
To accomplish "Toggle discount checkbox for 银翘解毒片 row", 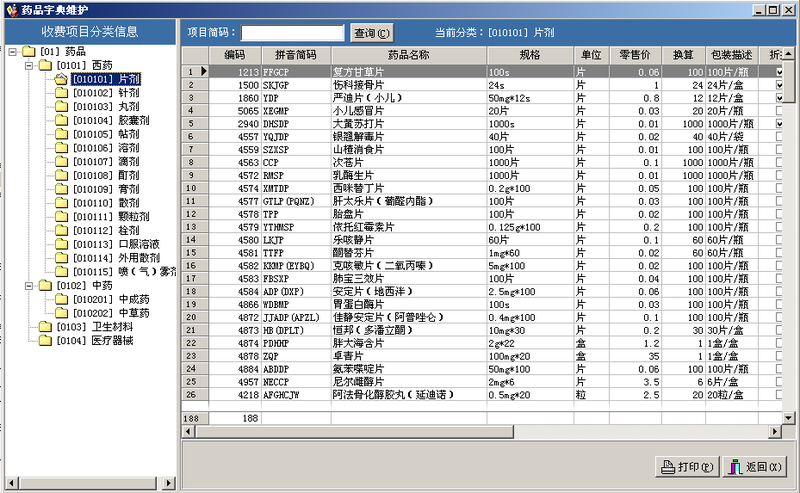I will 779,136.
